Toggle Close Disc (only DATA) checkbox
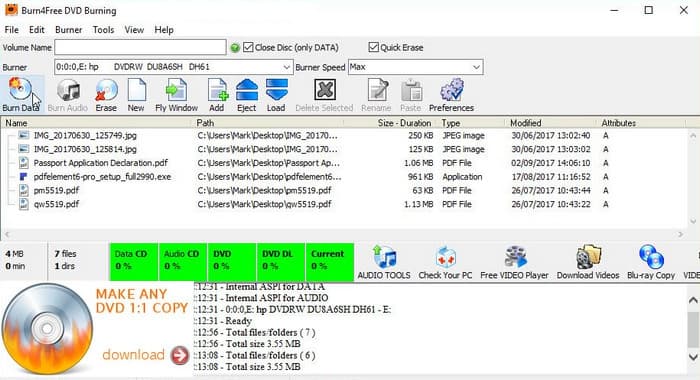This screenshot has width=700, height=380. click(x=248, y=47)
